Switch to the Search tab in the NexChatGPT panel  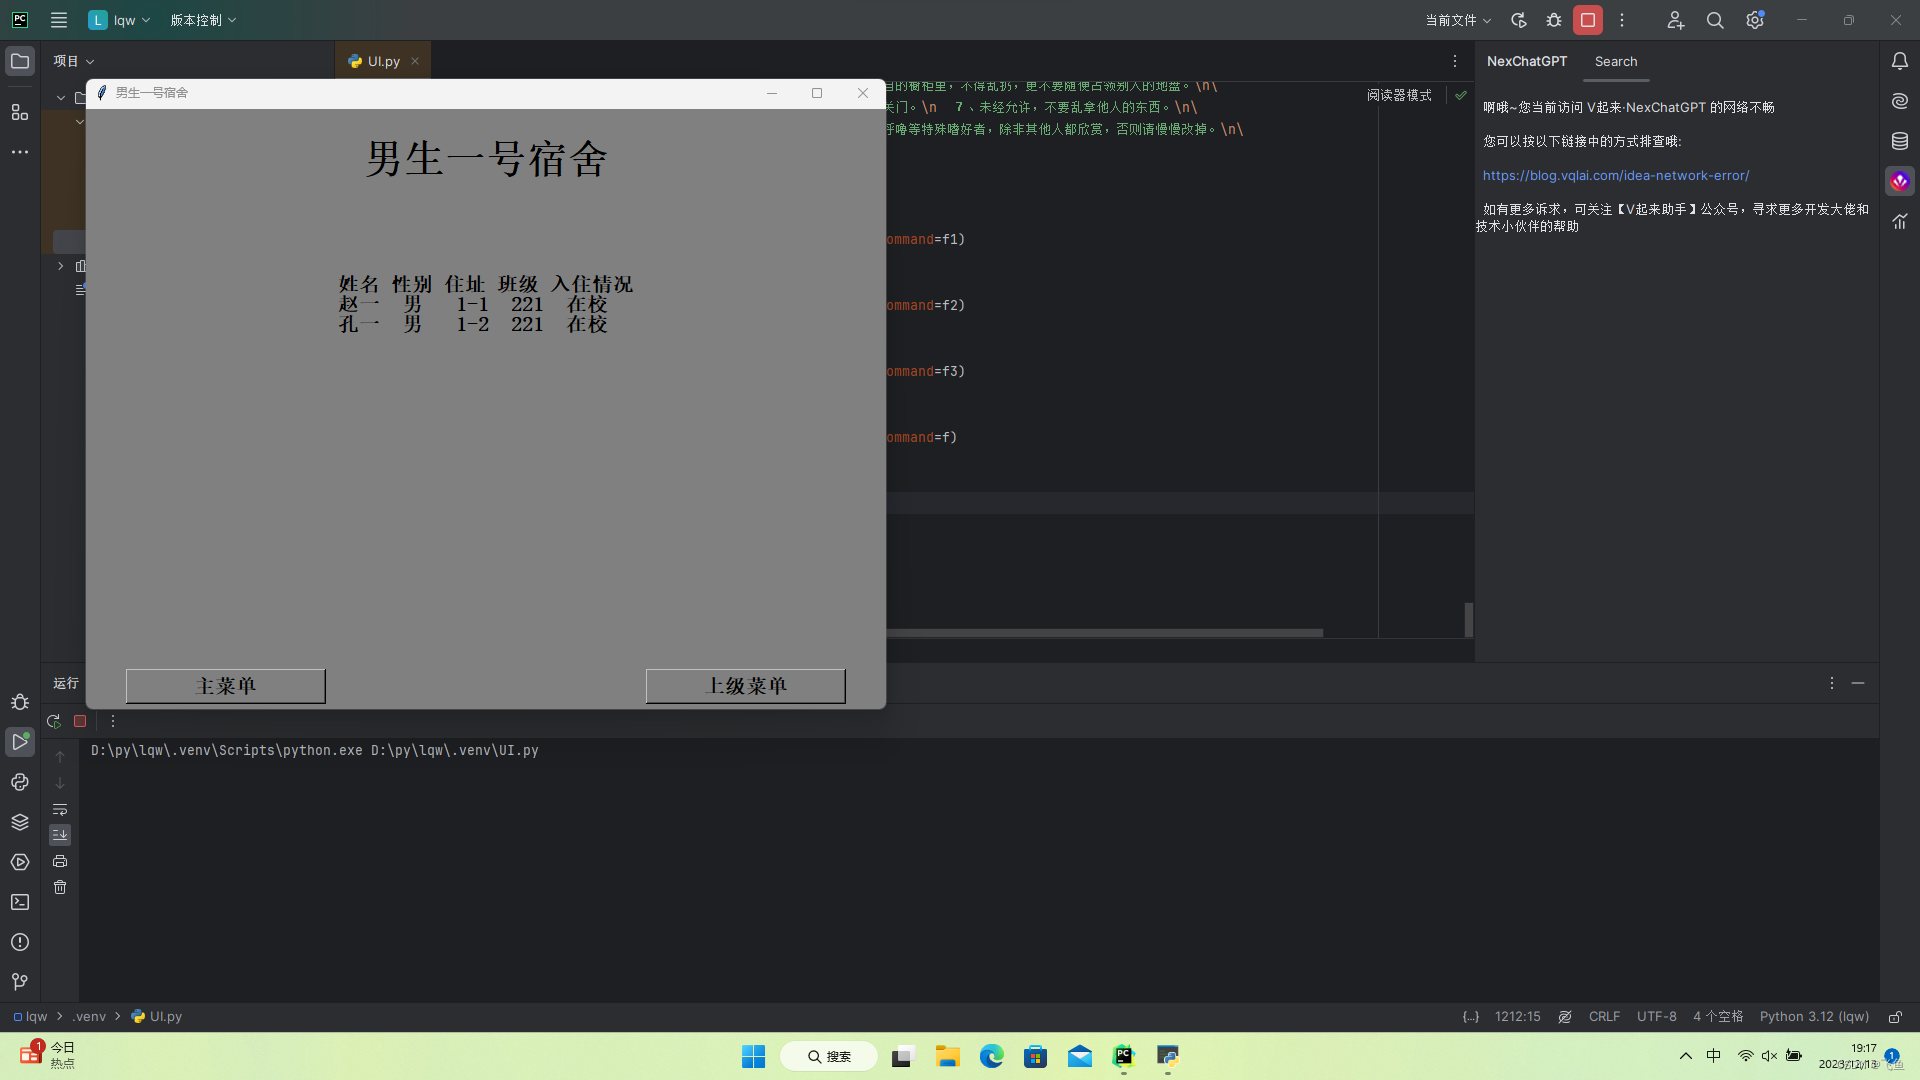pos(1616,61)
